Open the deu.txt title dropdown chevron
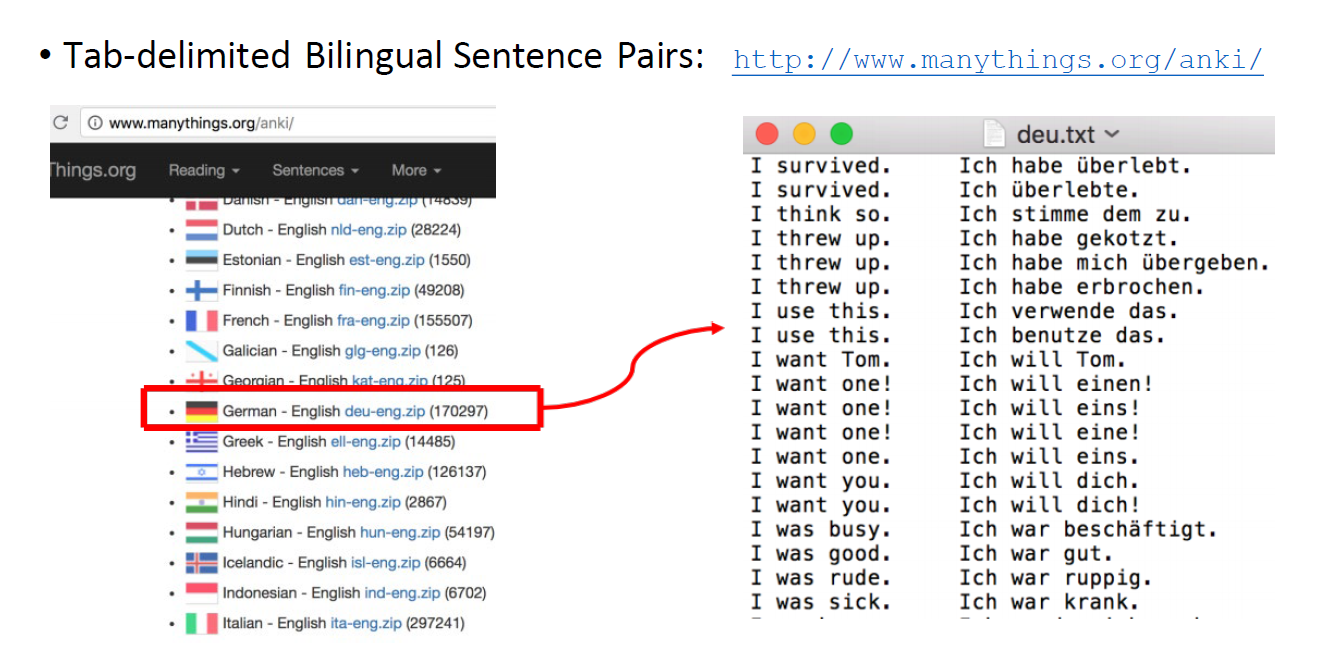This screenshot has height=666, width=1332. (x=1112, y=134)
